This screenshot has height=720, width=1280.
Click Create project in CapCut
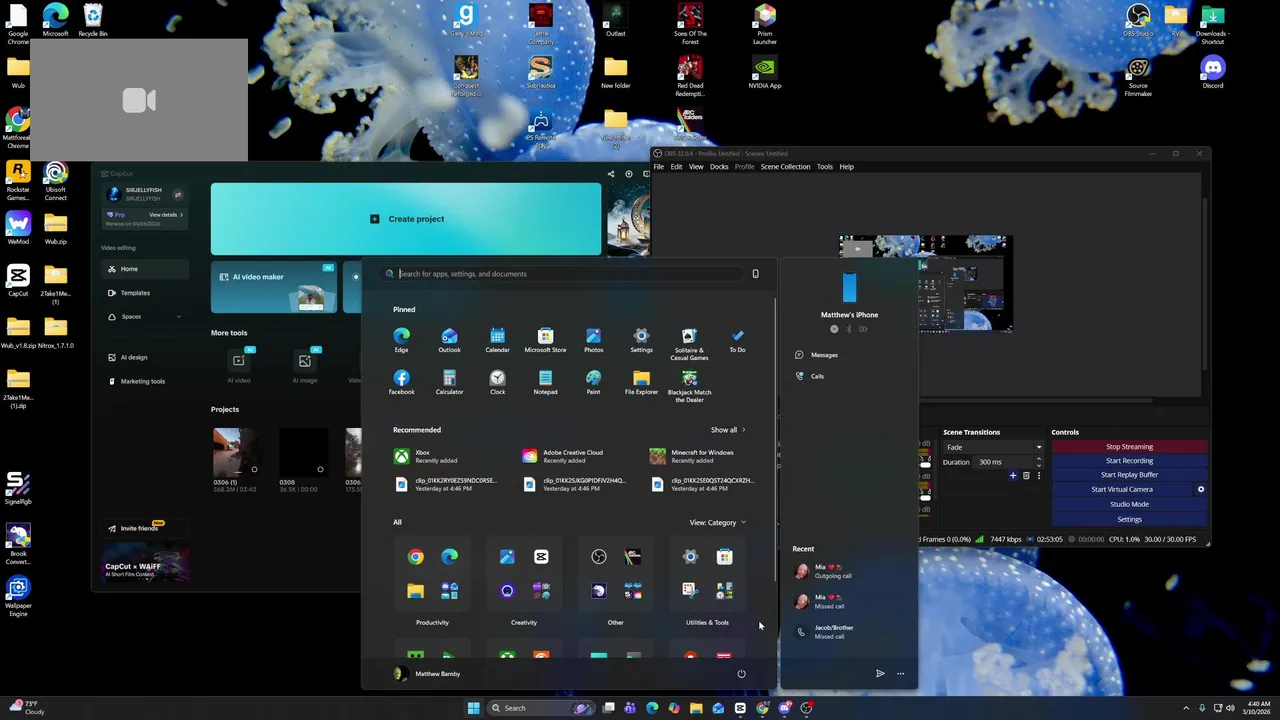(406, 219)
